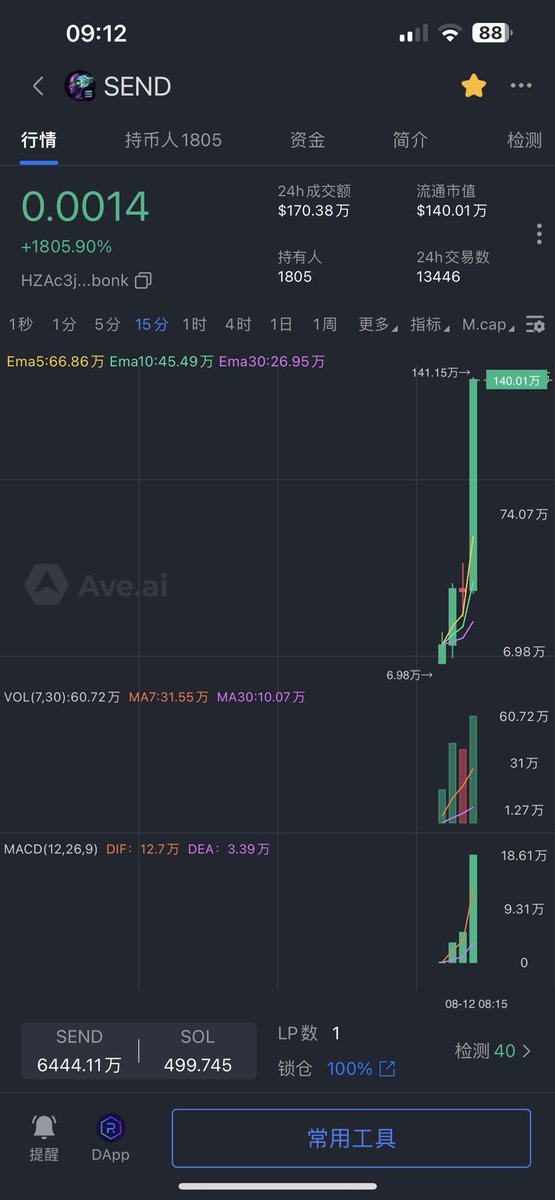The height and width of the screenshot is (1200, 555).
Task: Tap the back arrow next to SEND
Action: click(38, 86)
